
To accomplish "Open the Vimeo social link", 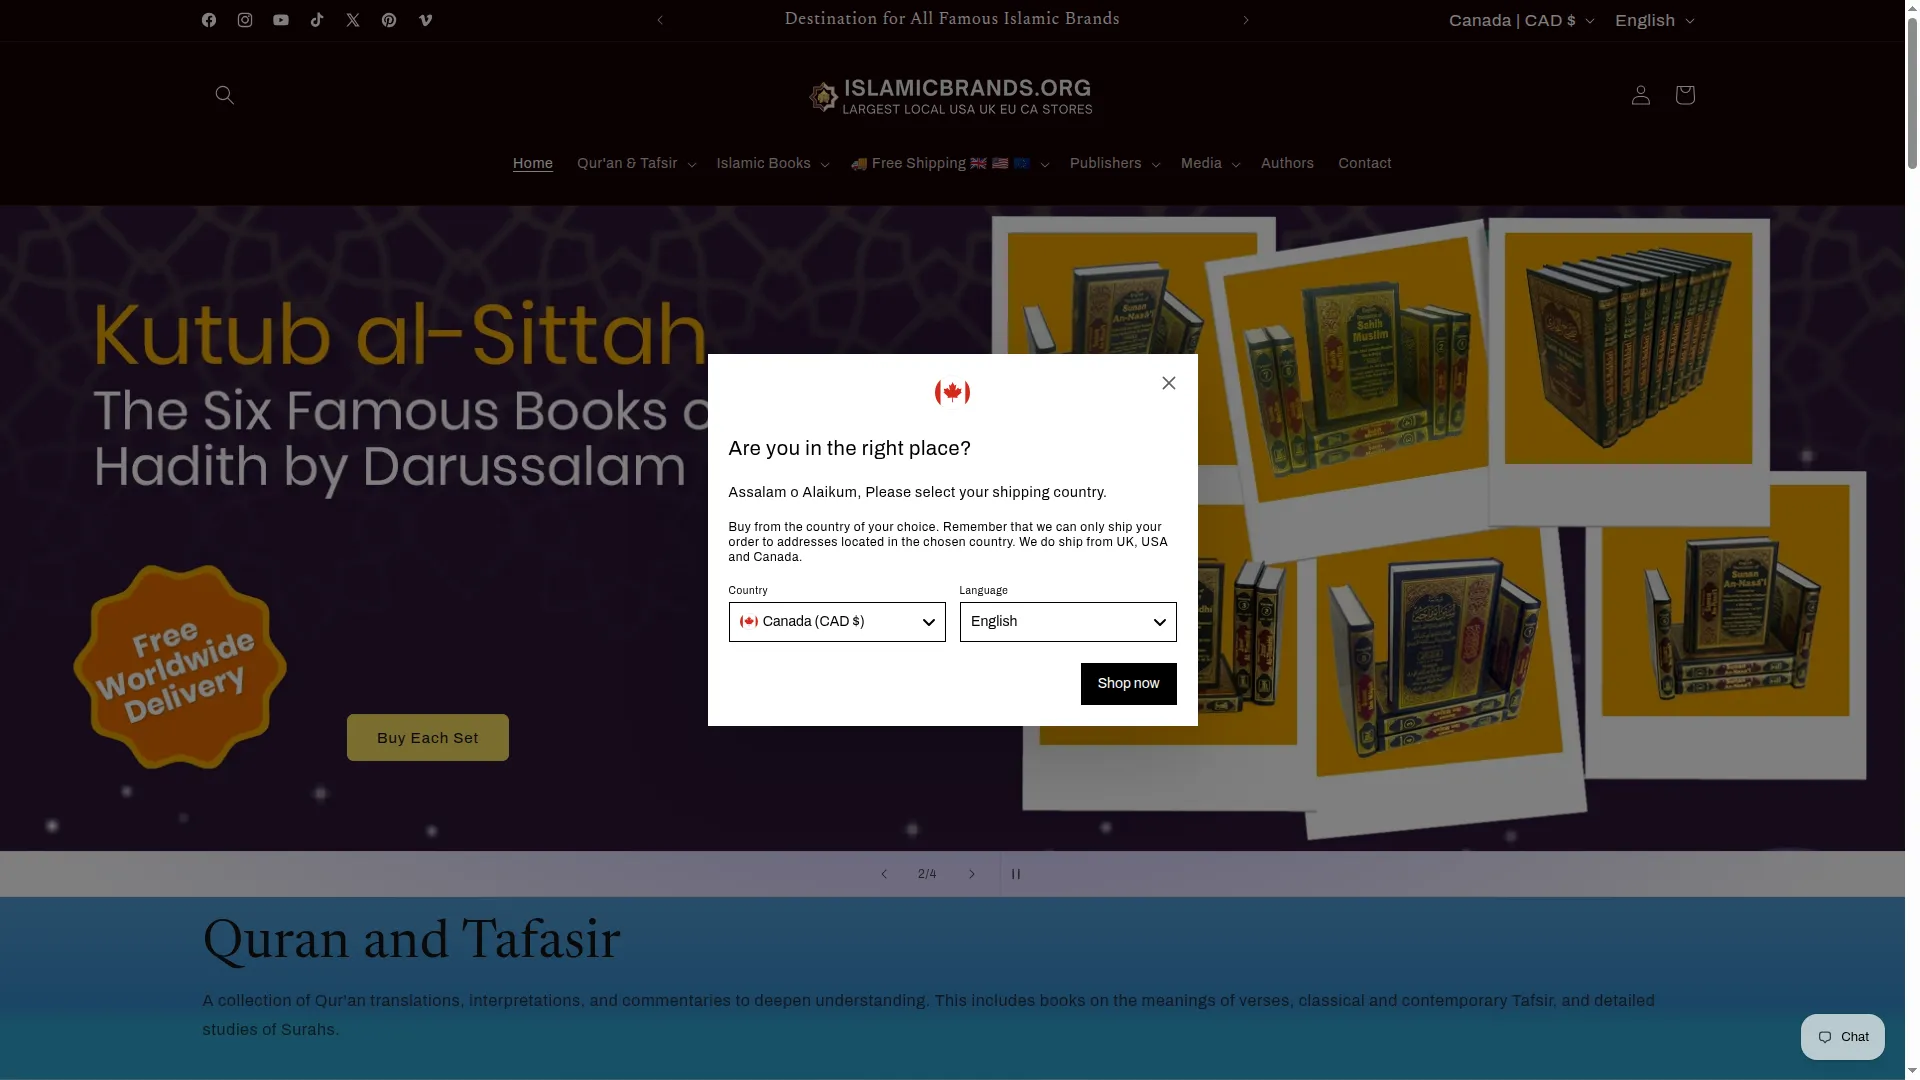I will click(425, 20).
